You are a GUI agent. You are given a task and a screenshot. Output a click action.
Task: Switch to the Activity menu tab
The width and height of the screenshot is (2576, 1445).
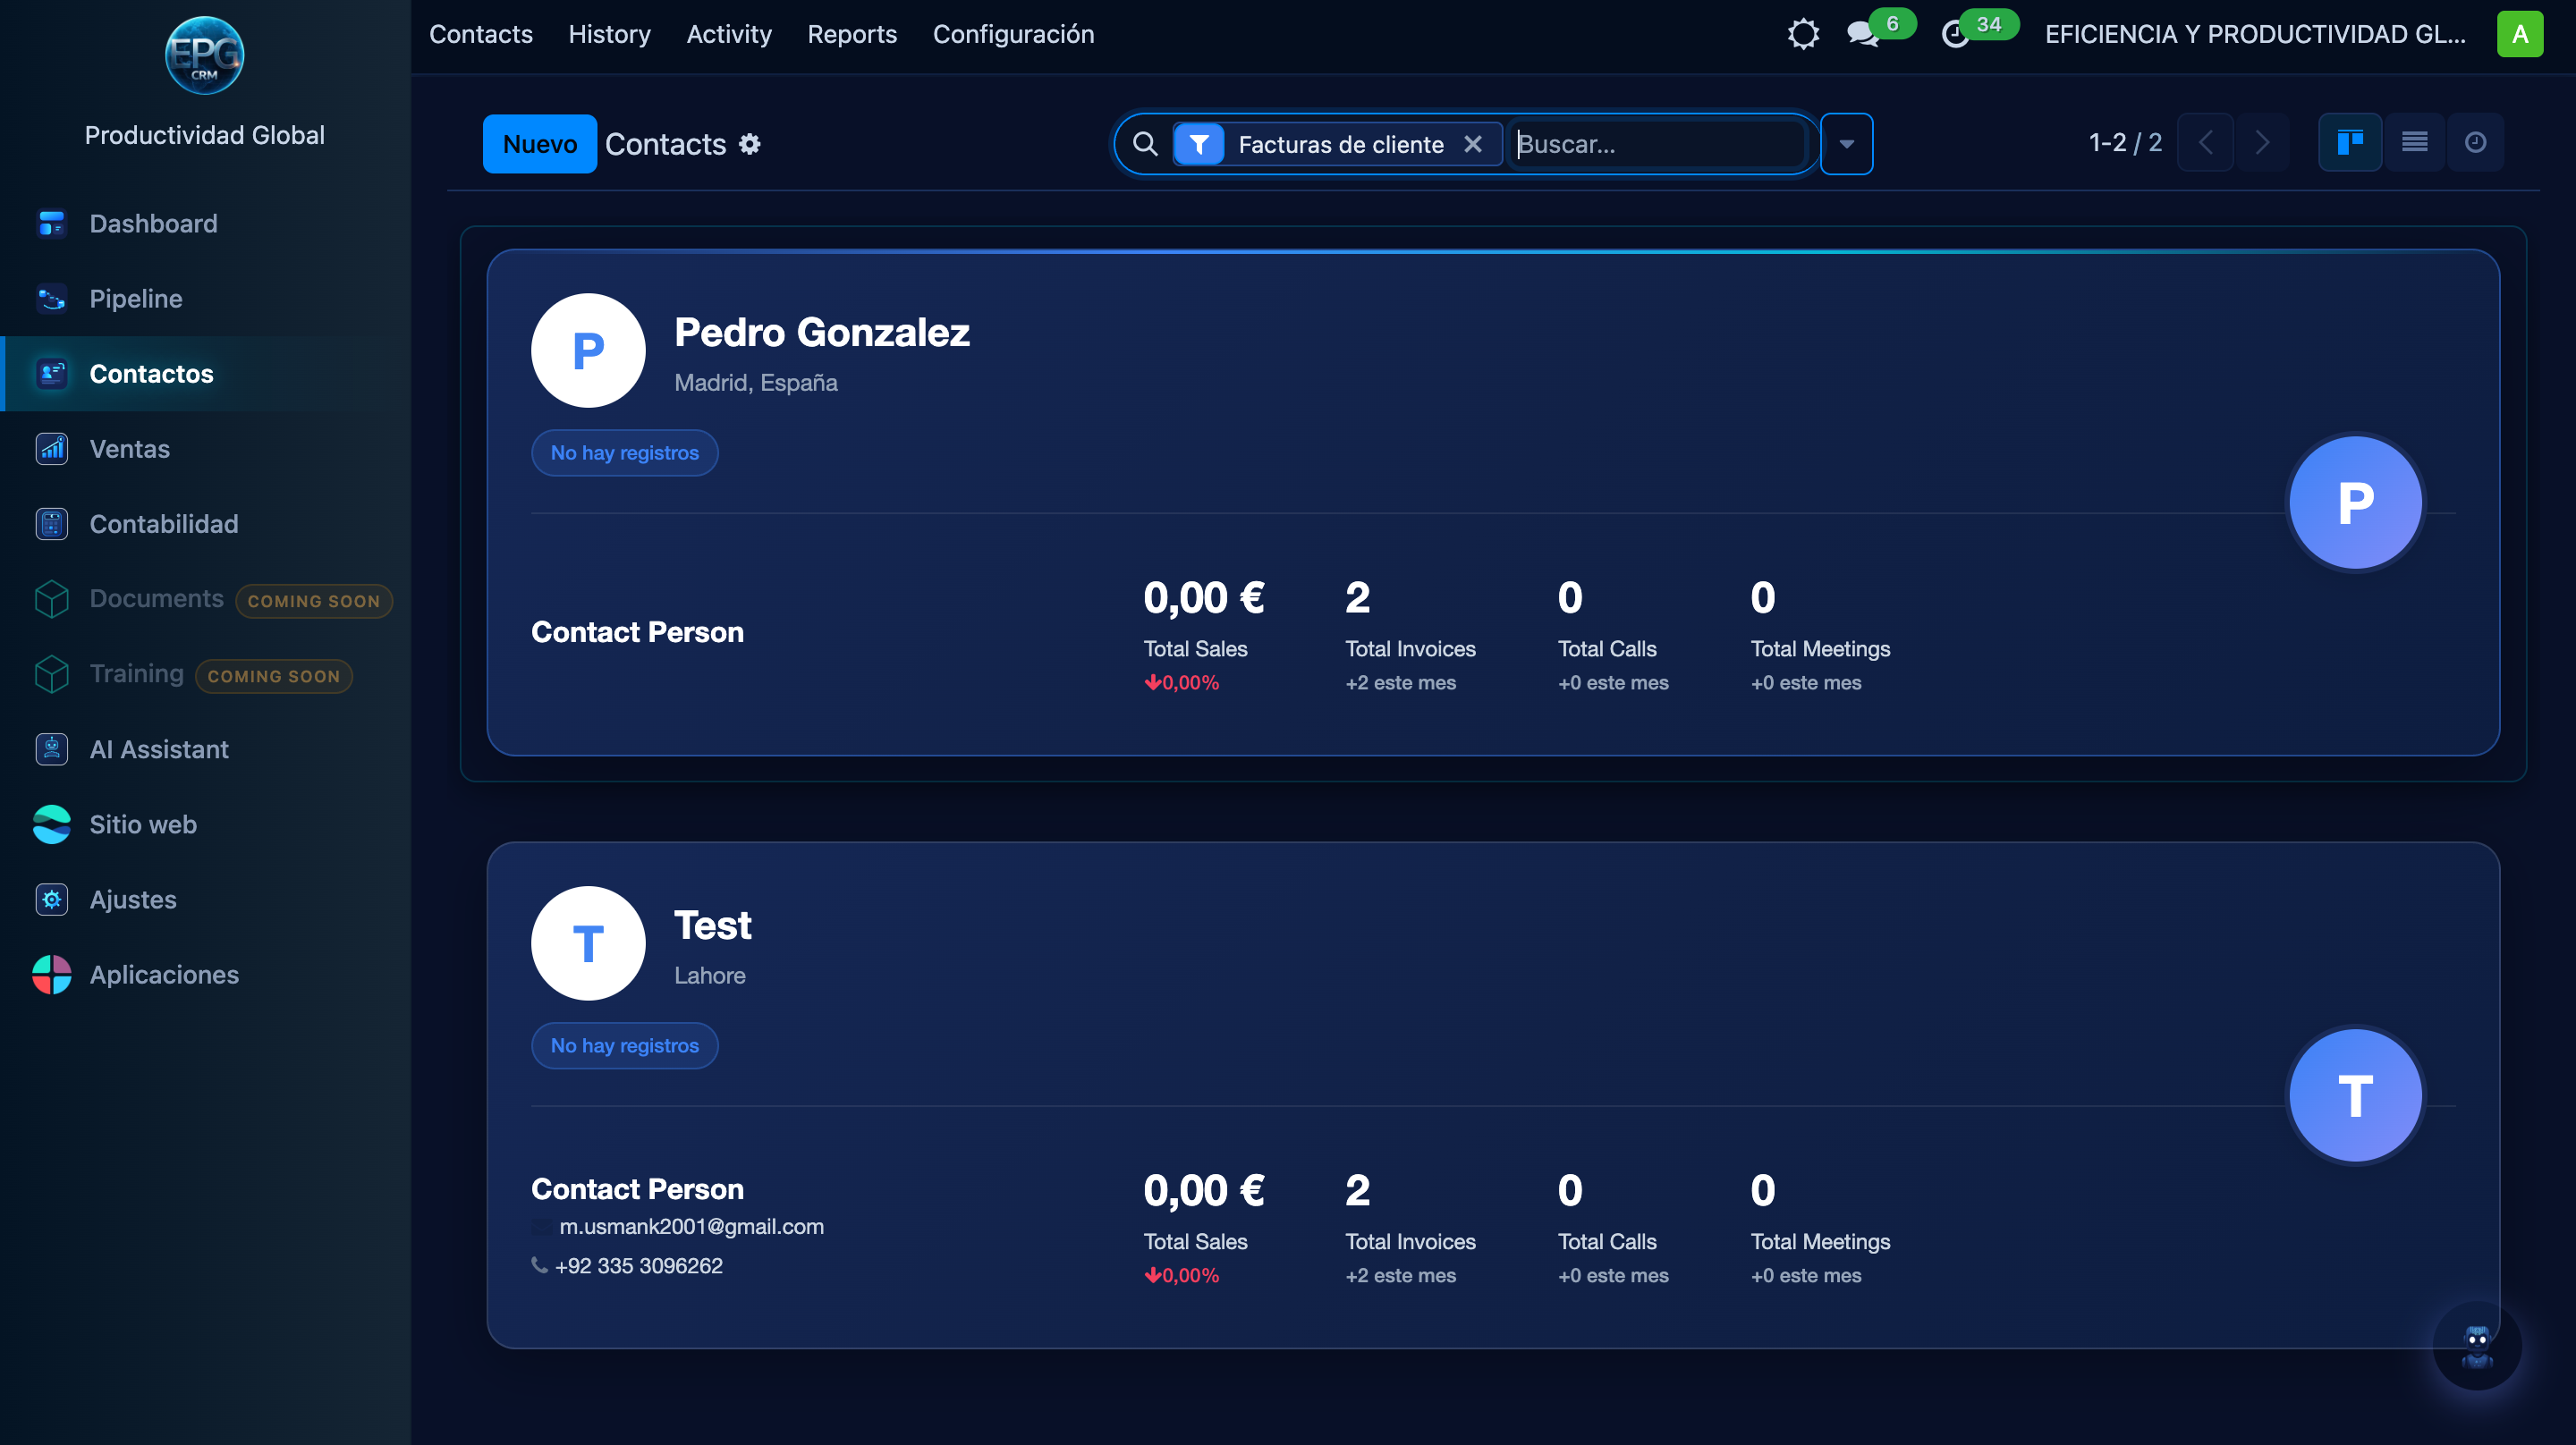tap(729, 33)
